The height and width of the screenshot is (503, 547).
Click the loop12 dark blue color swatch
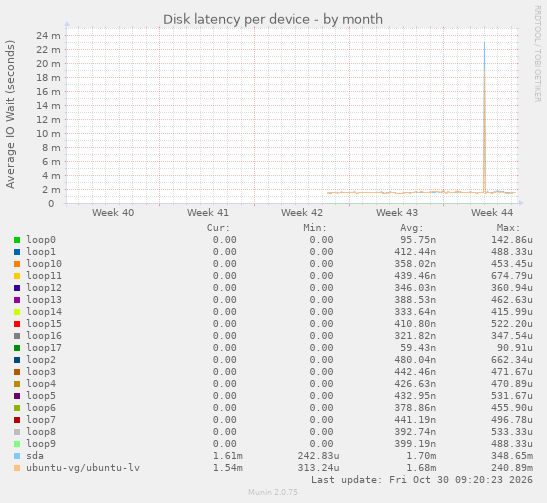click(17, 288)
